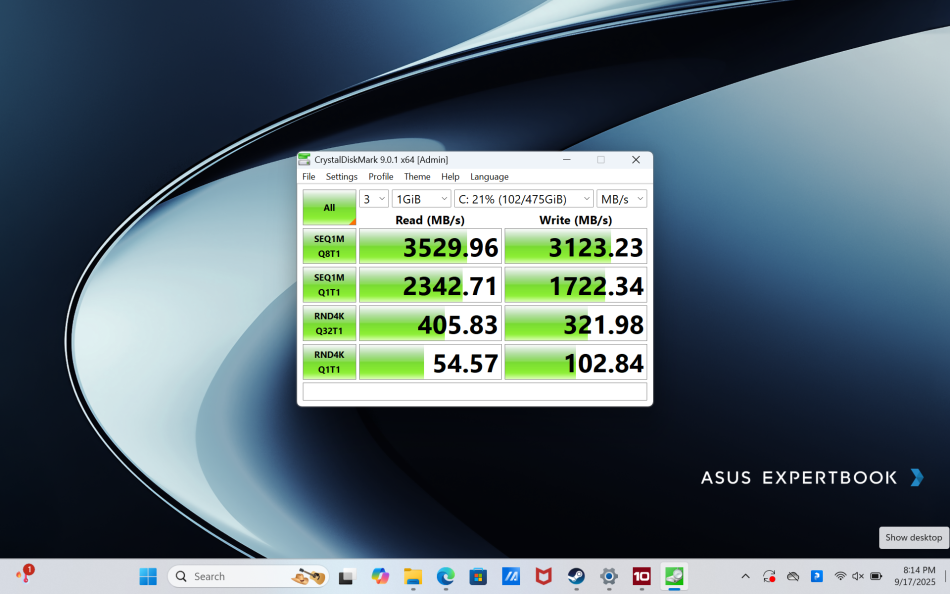The height and width of the screenshot is (594, 950).
Task: Click the empty comment bar at window bottom
Action: [x=474, y=390]
